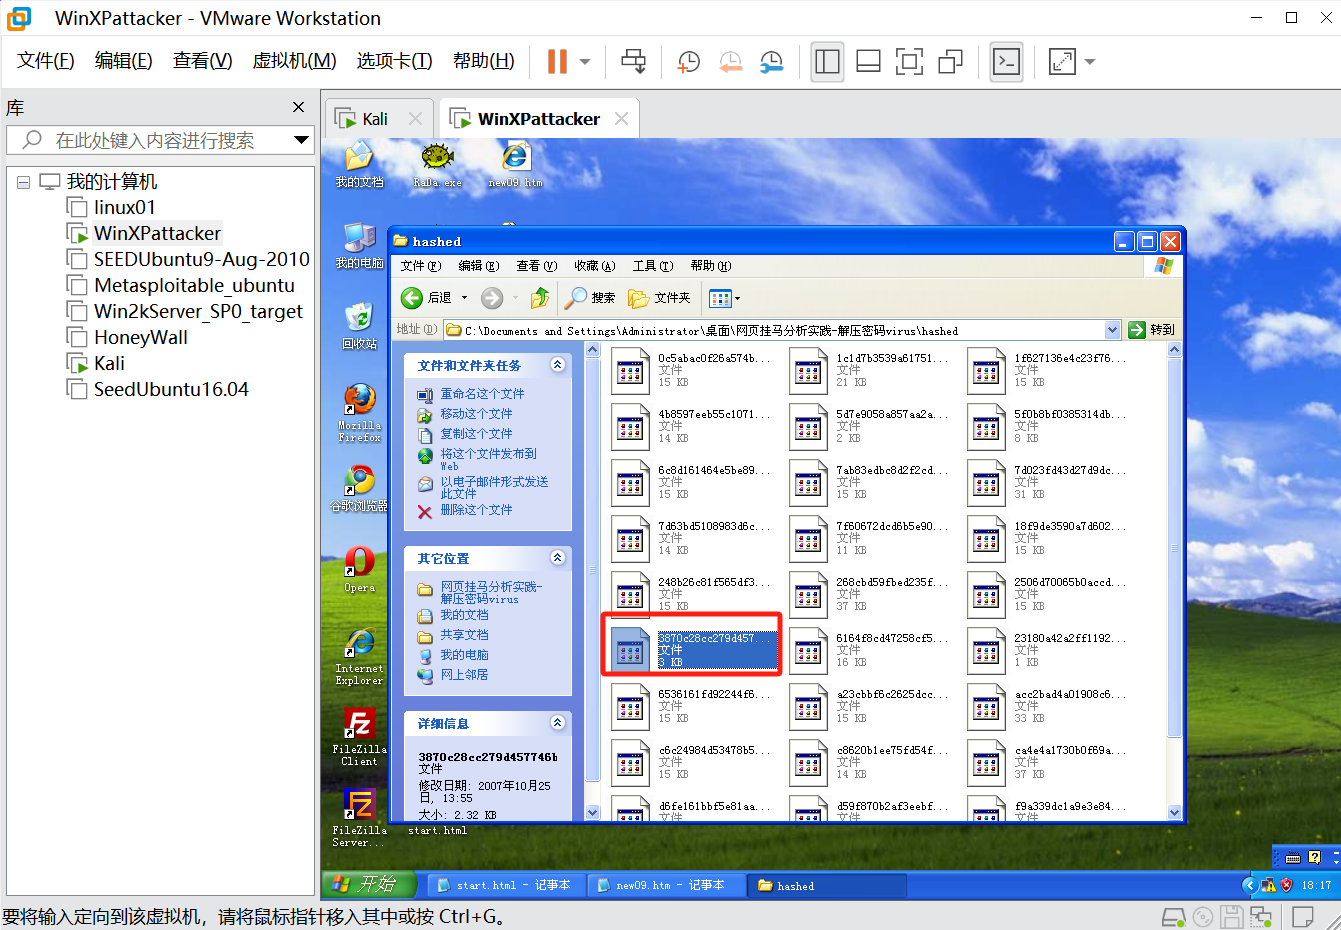Switch to start.html 记事本 taskbar item
The image size is (1341, 930).
(506, 885)
